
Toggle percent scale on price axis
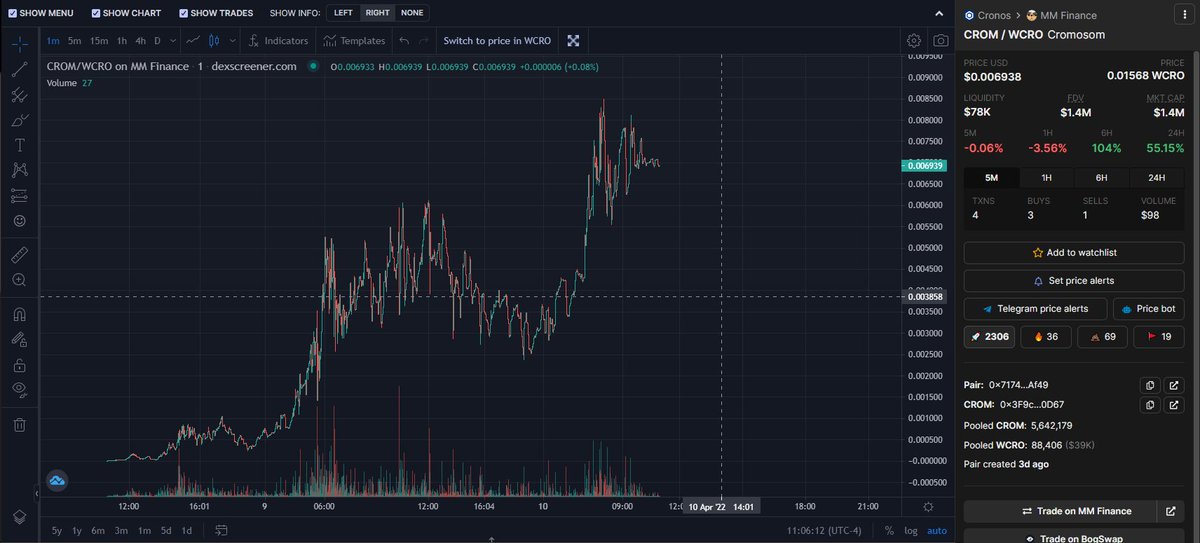889,530
